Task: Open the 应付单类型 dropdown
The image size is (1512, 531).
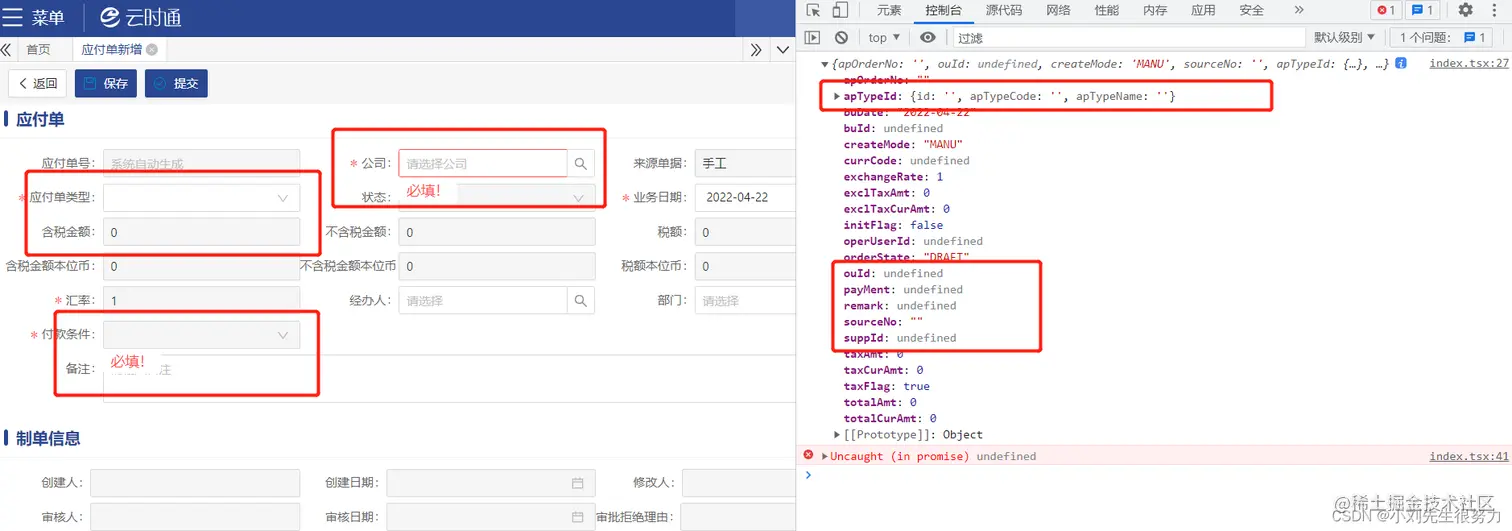Action: pos(201,198)
